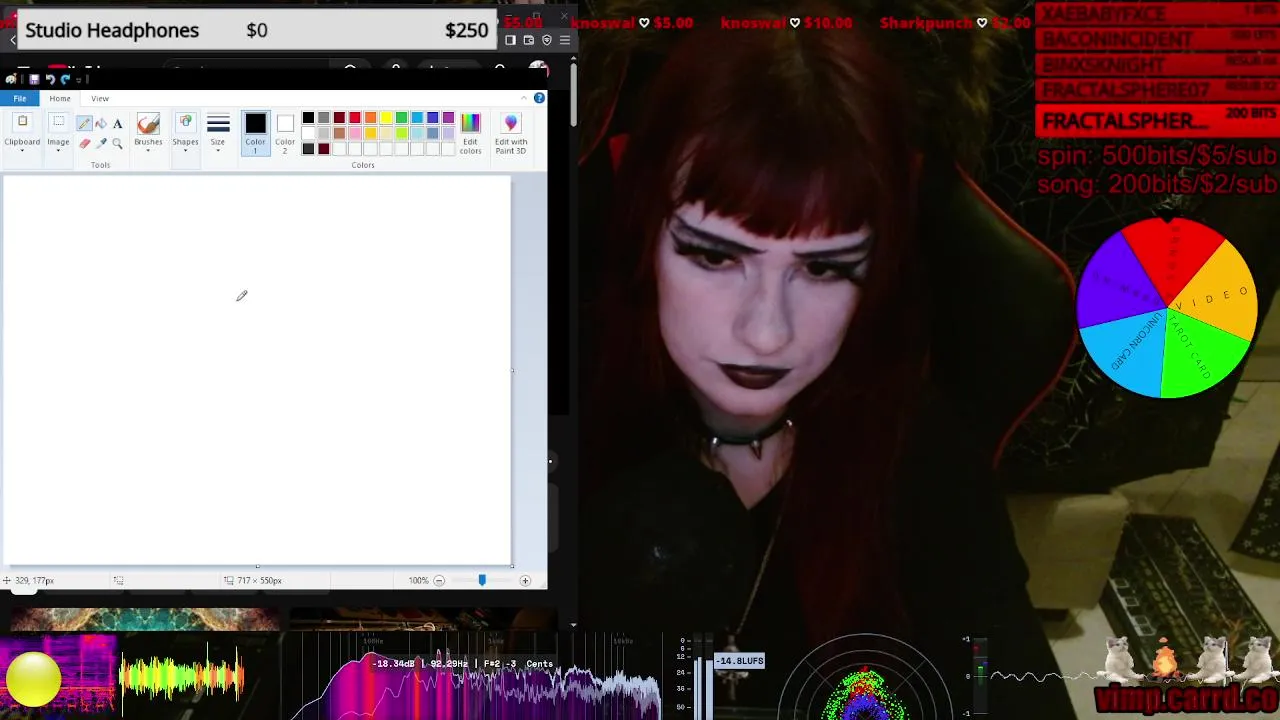The height and width of the screenshot is (720, 1280).
Task: Click zoom out minus button
Action: 438,580
